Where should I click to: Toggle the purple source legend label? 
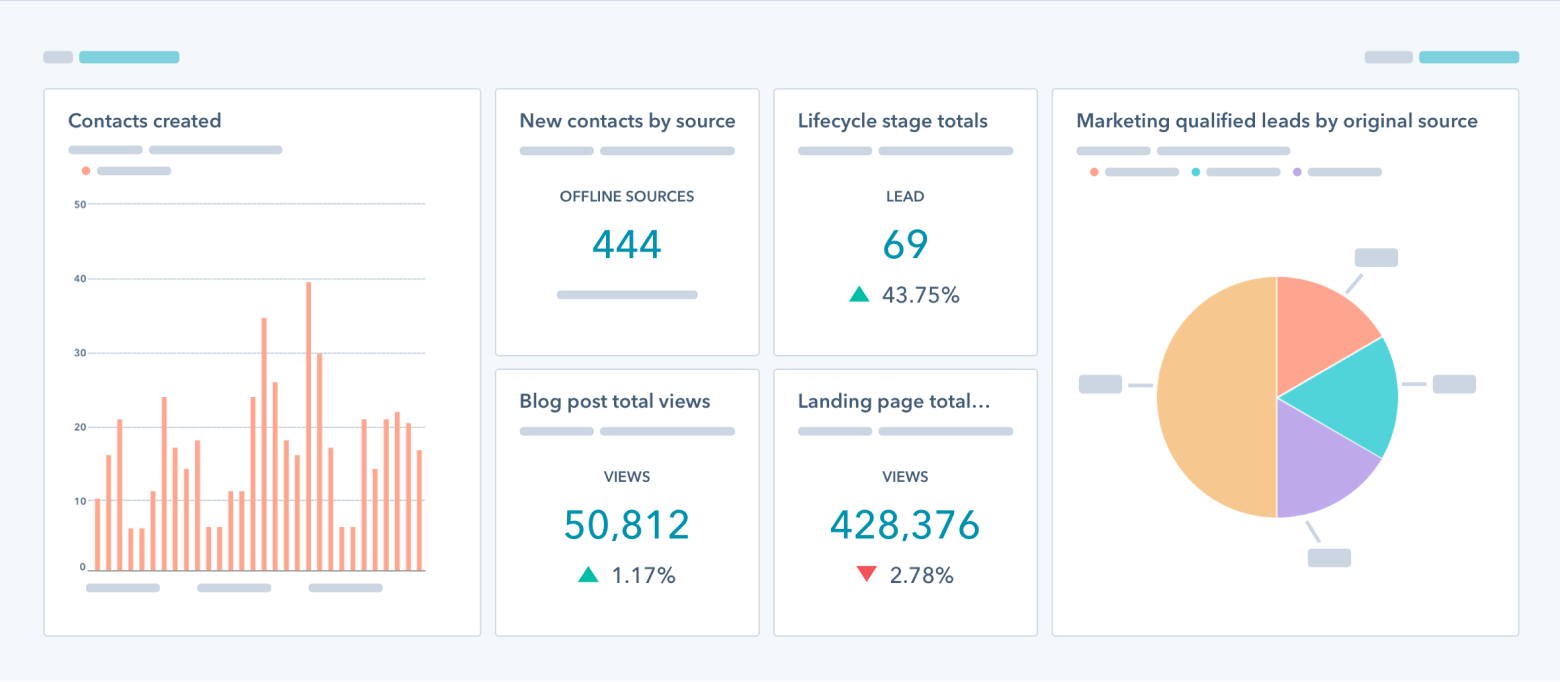(1347, 171)
